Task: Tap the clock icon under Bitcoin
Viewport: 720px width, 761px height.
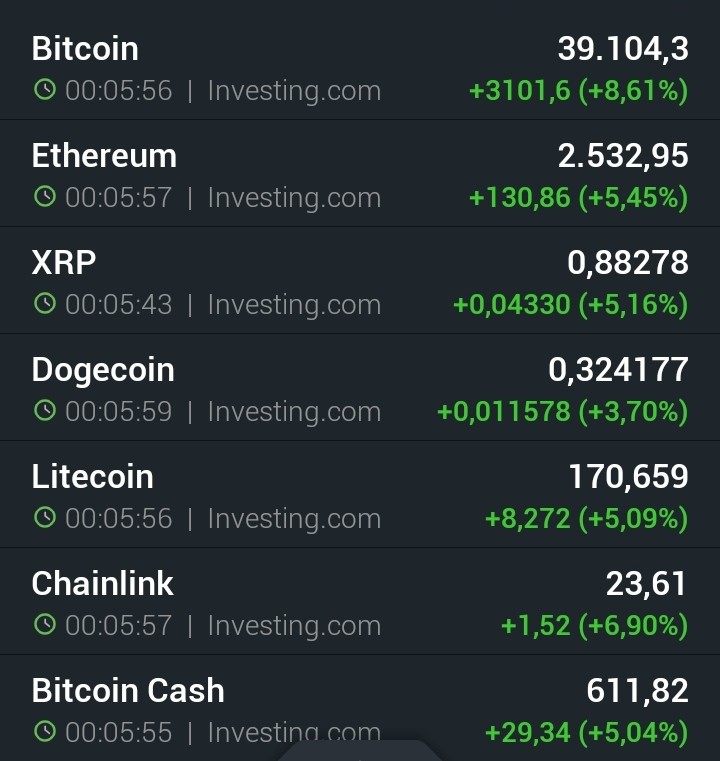Action: [45, 90]
